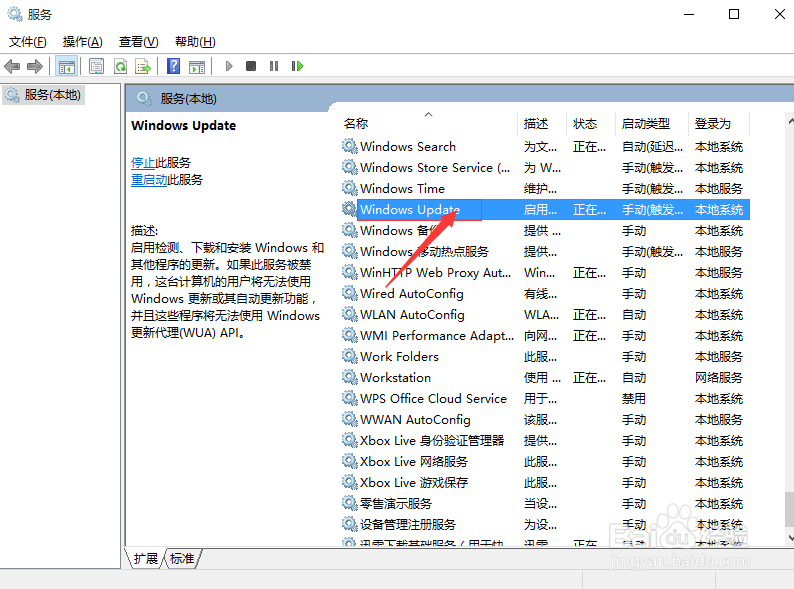
Task: Click the Pause Service icon
Action: click(x=274, y=66)
